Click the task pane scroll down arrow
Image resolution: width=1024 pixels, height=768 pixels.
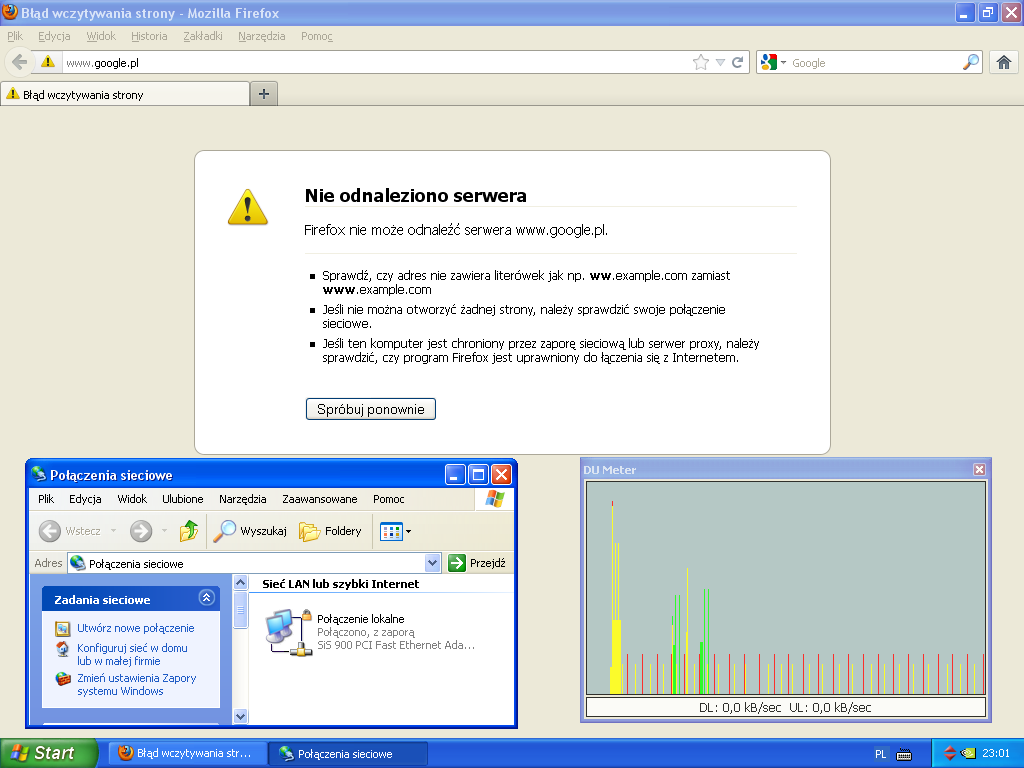click(240, 716)
